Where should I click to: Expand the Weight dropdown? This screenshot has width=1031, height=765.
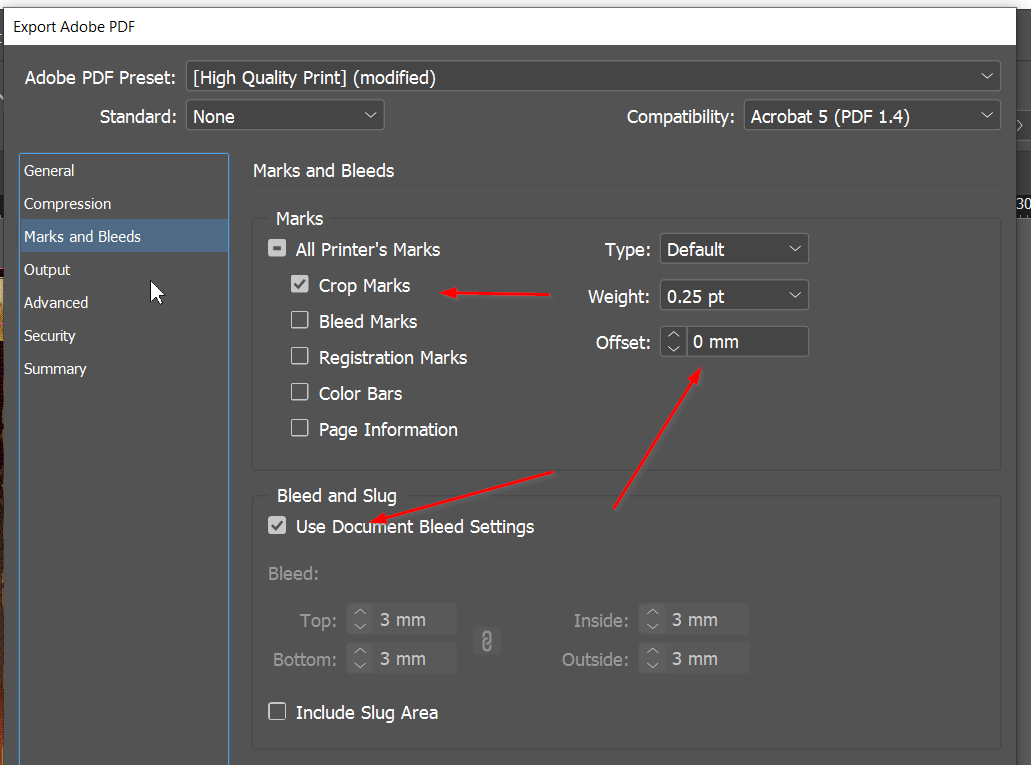coord(733,296)
